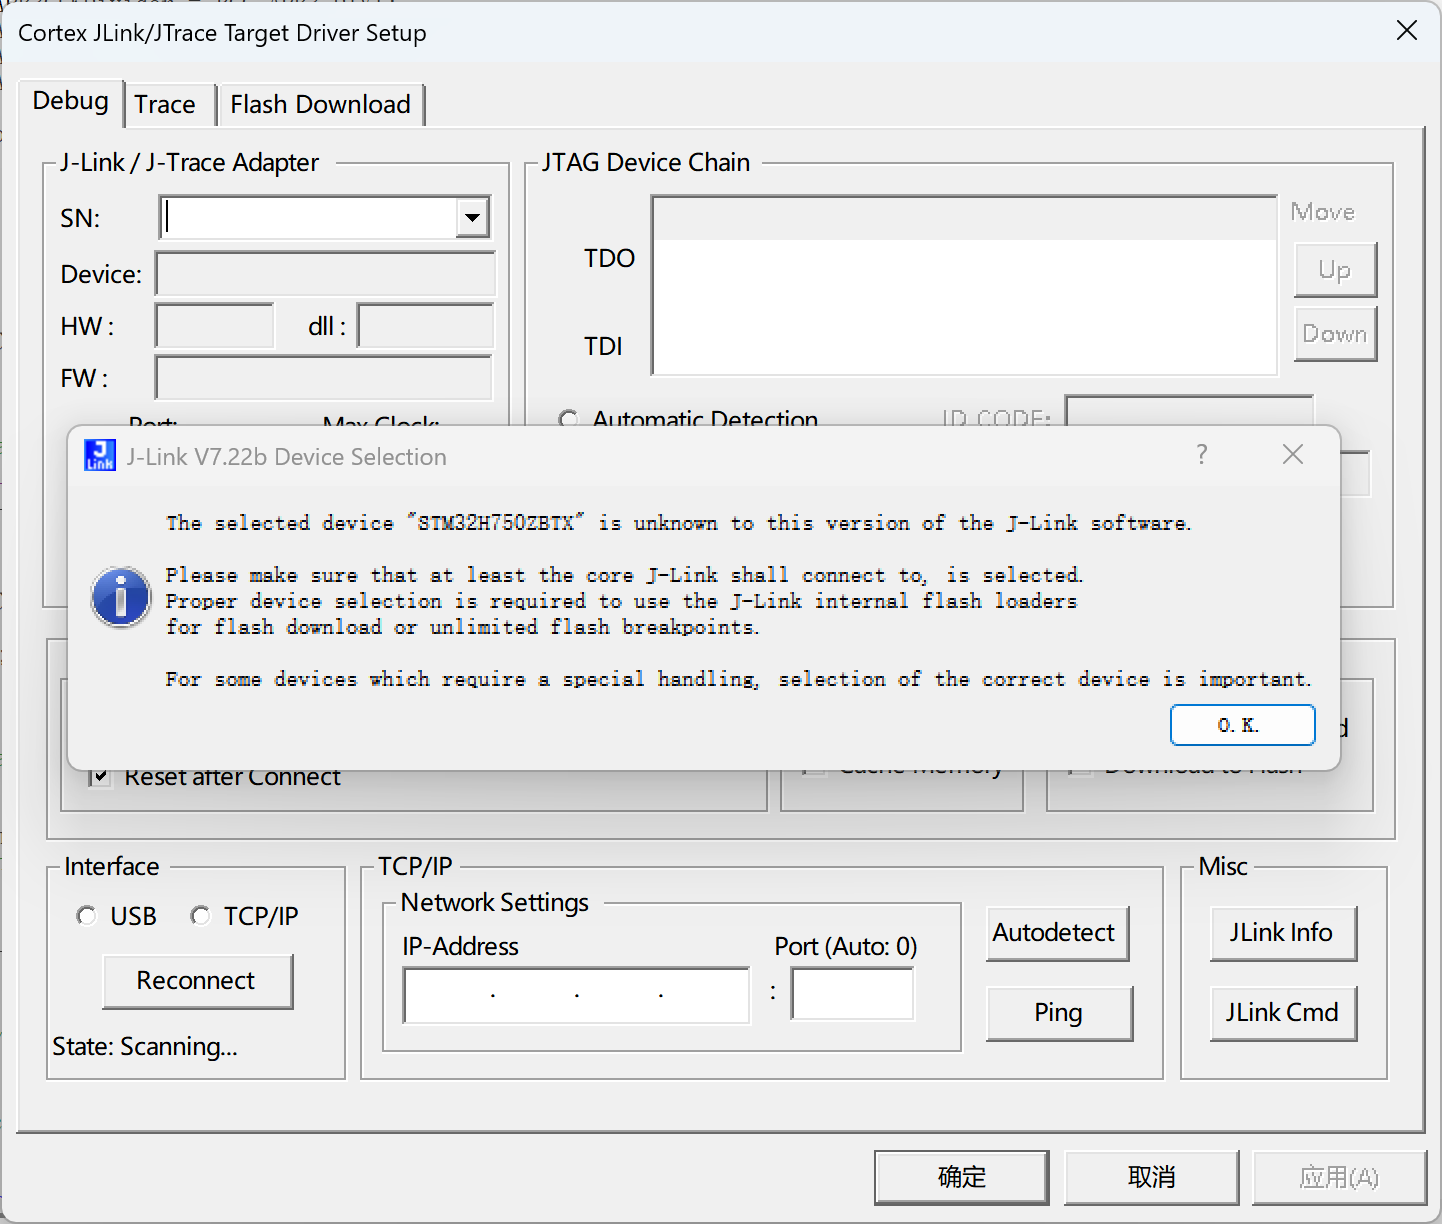1442x1224 pixels.
Task: Click the Ping button
Action: pyautogui.click(x=1059, y=1013)
